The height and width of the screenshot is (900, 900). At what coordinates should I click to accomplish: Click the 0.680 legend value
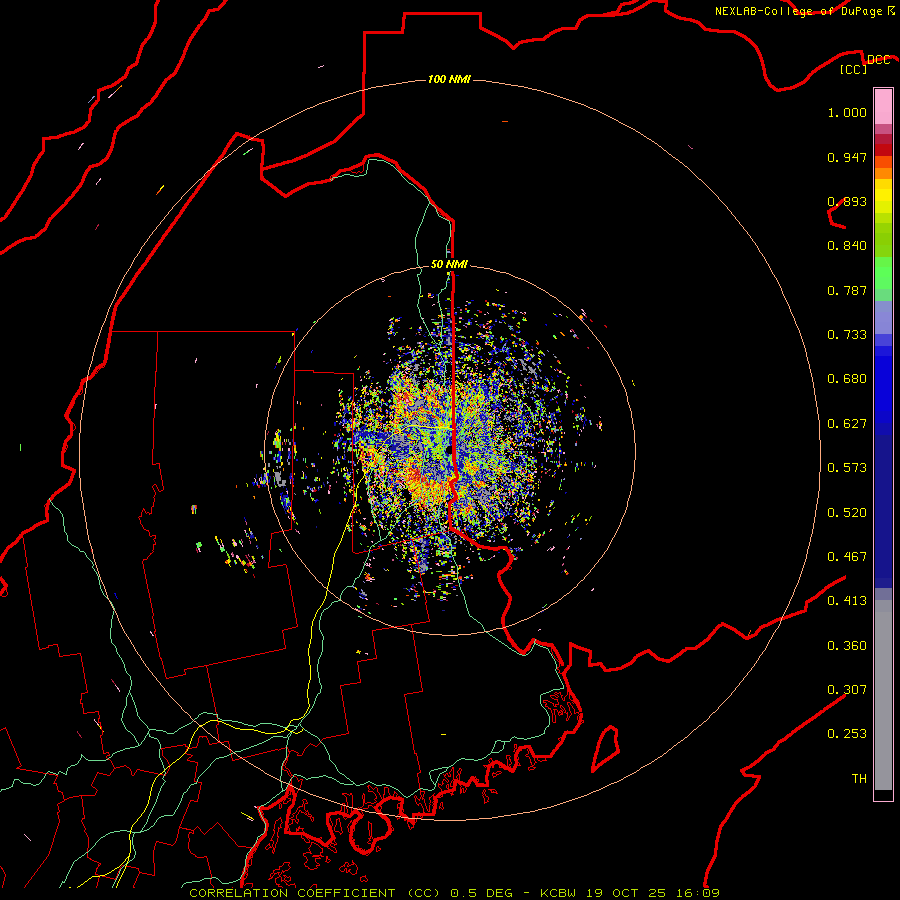(847, 379)
